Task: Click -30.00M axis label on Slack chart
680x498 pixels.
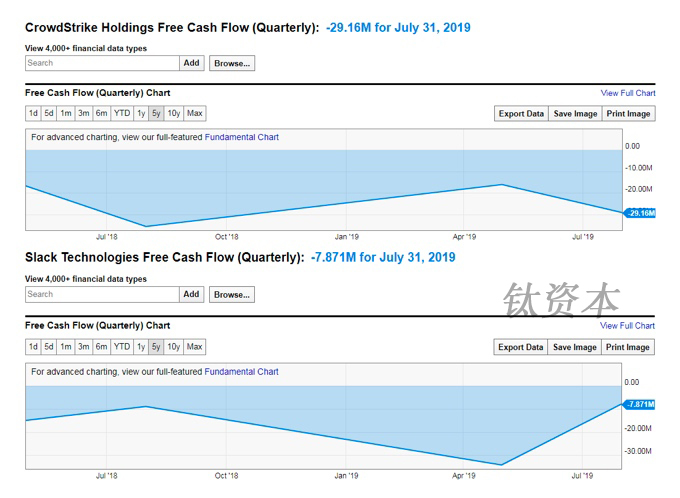Action: click(638, 451)
